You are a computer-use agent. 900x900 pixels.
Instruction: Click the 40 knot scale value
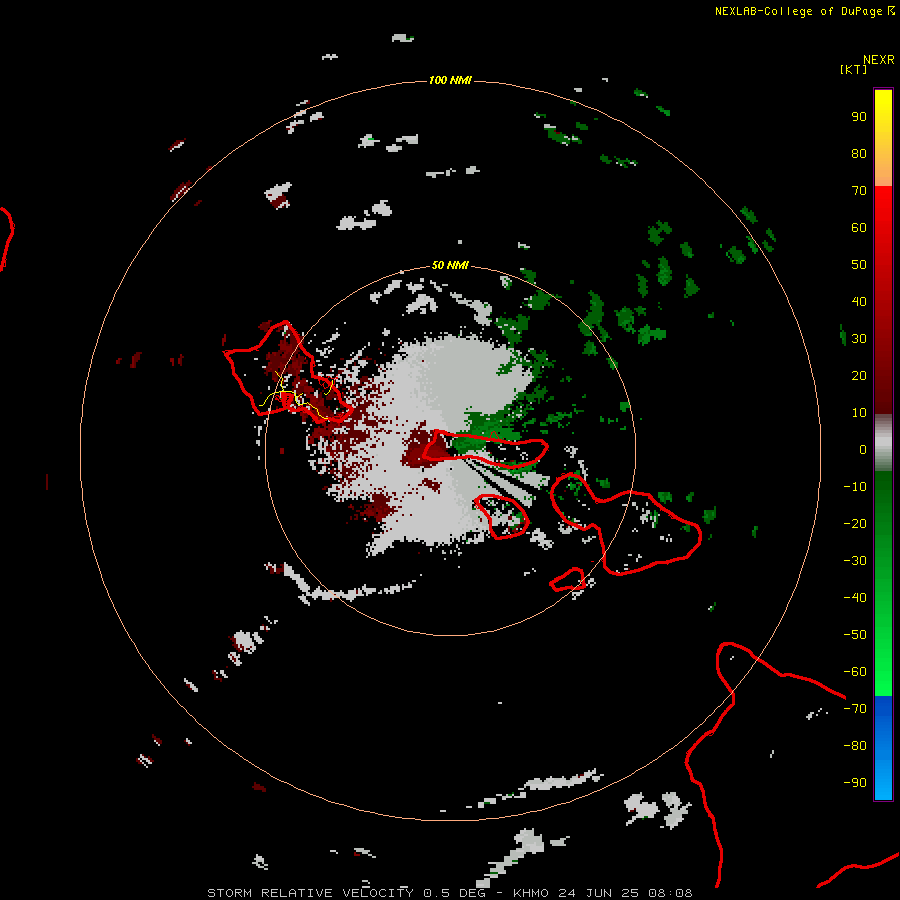[x=859, y=302]
